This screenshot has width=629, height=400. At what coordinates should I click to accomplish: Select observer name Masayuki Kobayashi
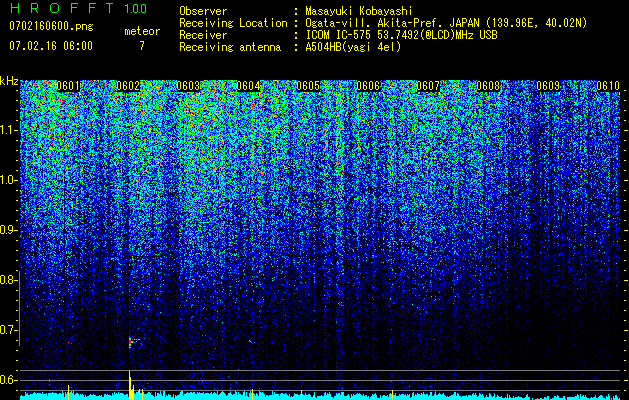click(x=358, y=11)
